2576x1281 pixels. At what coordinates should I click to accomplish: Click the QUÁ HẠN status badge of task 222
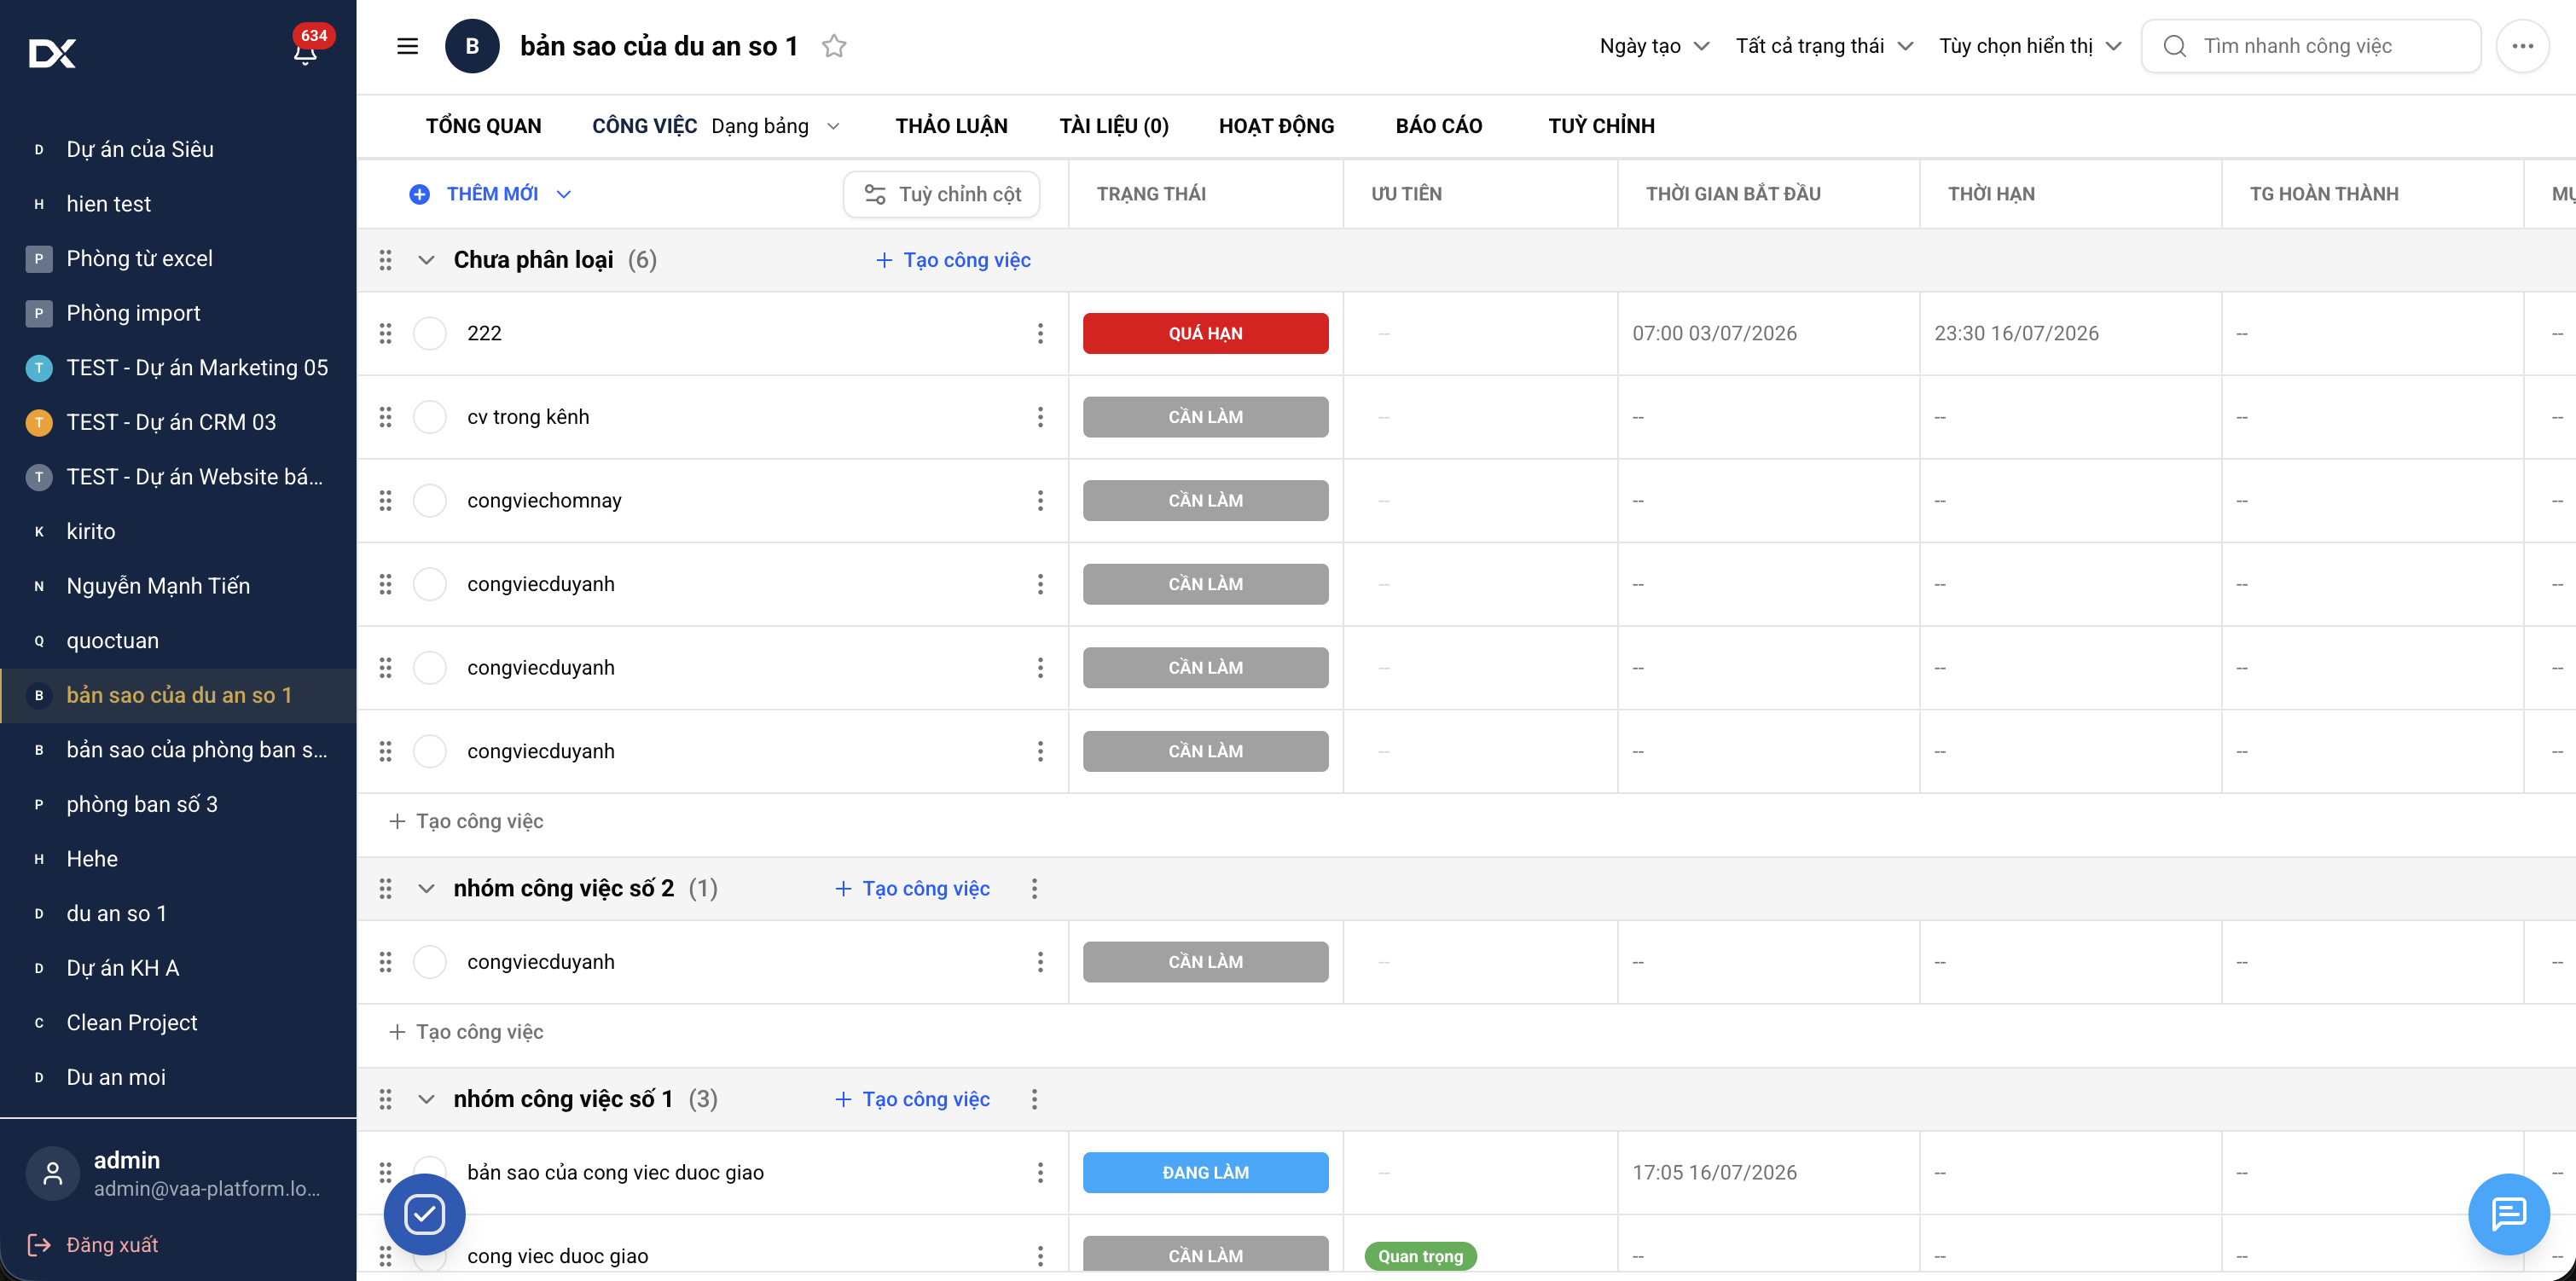pyautogui.click(x=1205, y=333)
